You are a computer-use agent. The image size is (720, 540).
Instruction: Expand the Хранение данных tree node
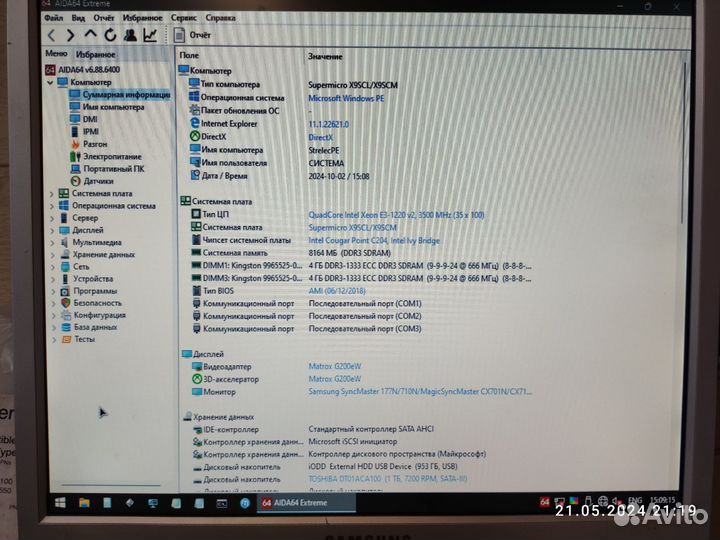pos(53,255)
